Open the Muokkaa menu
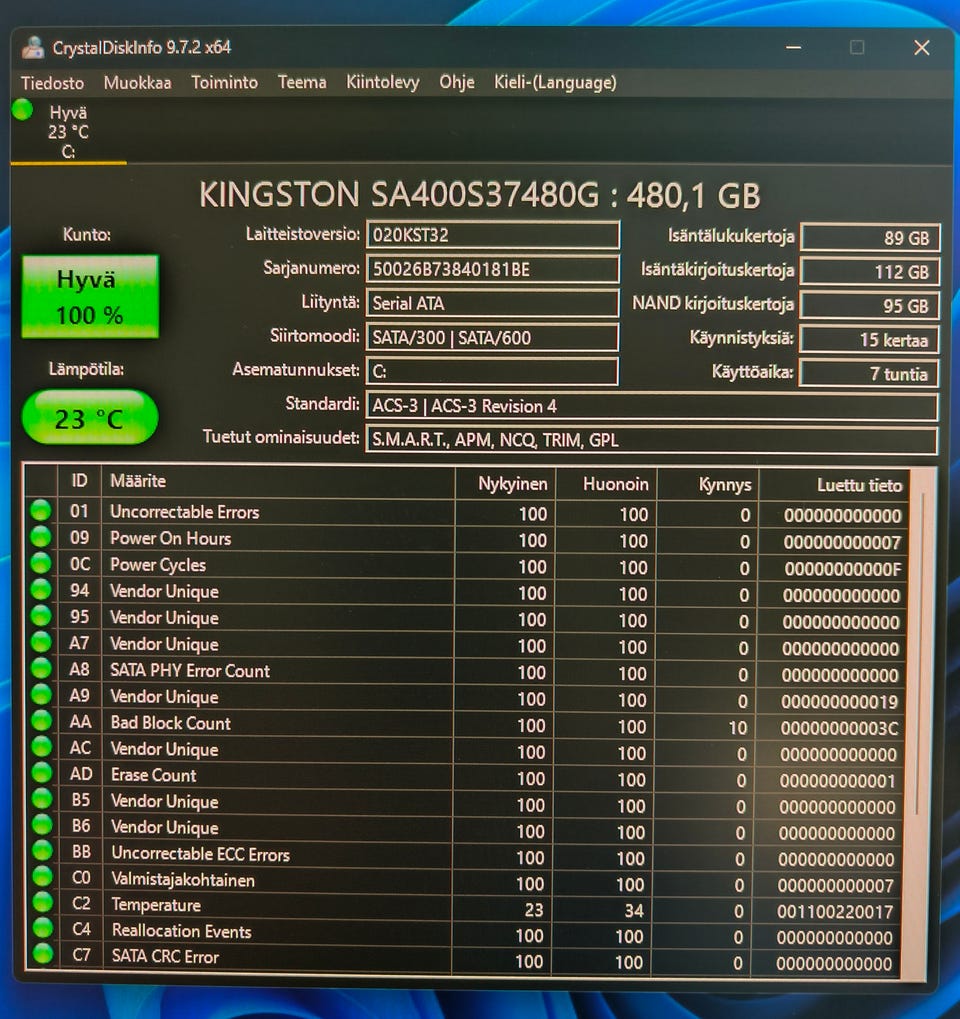This screenshot has width=960, height=1019. tap(138, 83)
